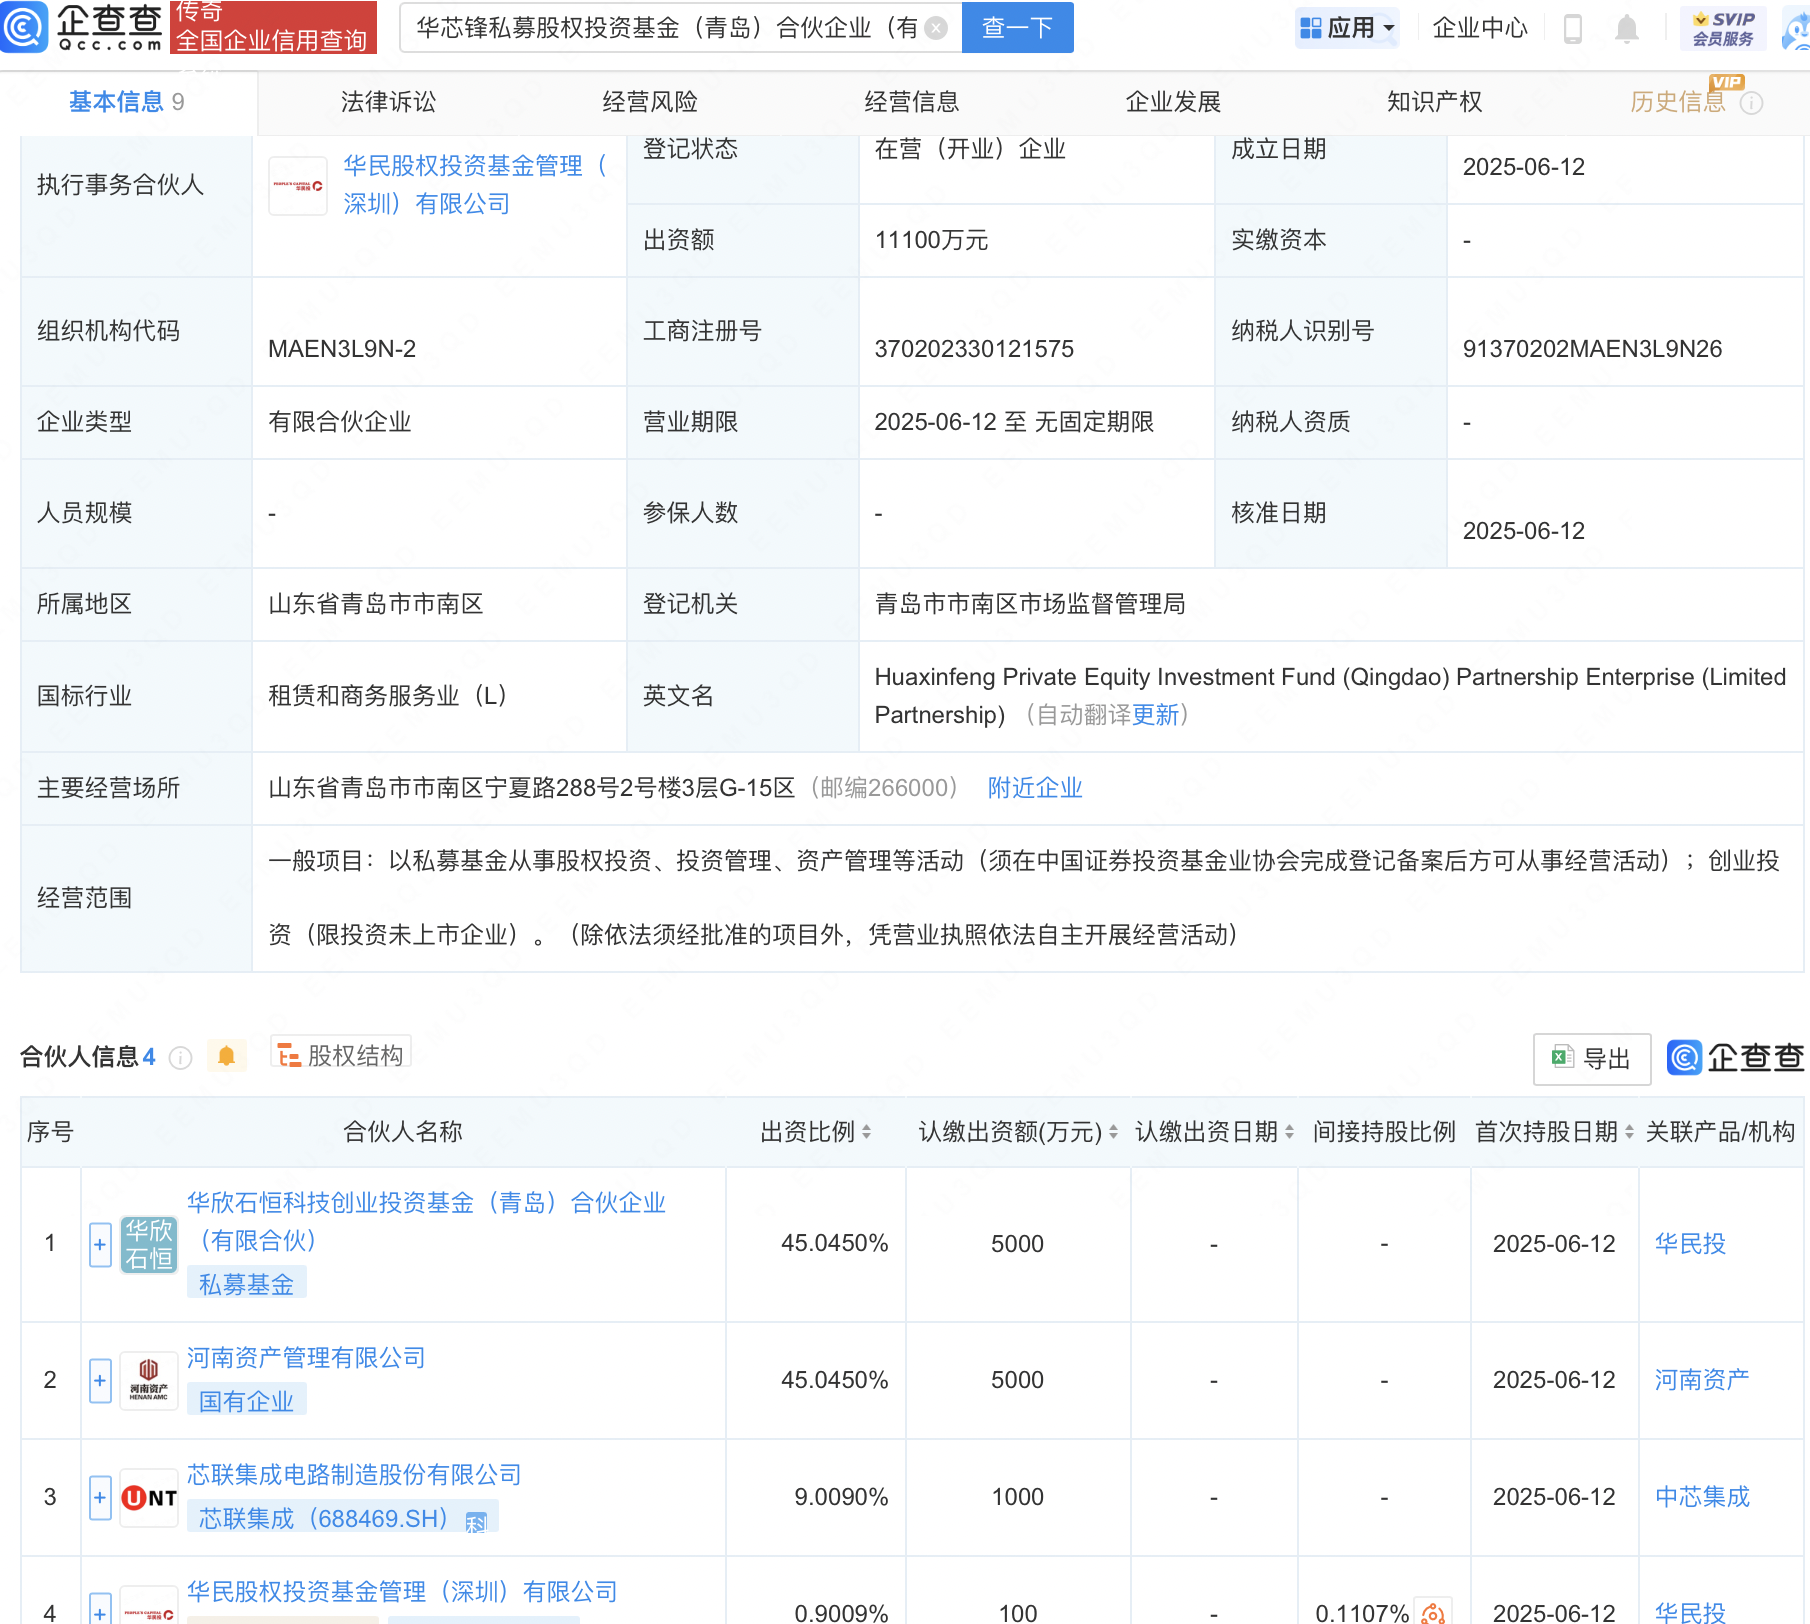This screenshot has width=1810, height=1624.
Task: Click the Qichacha logo above the partner table
Action: tap(1735, 1058)
